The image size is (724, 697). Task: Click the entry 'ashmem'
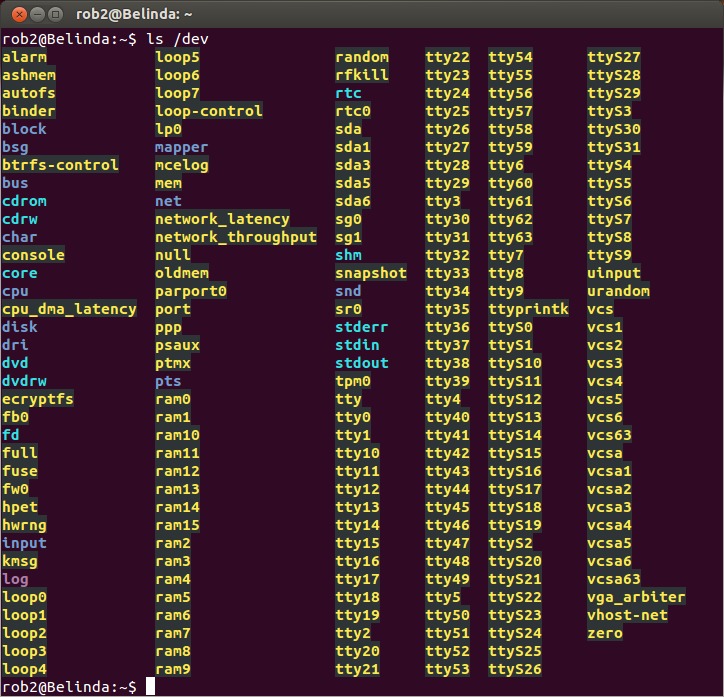pos(29,75)
